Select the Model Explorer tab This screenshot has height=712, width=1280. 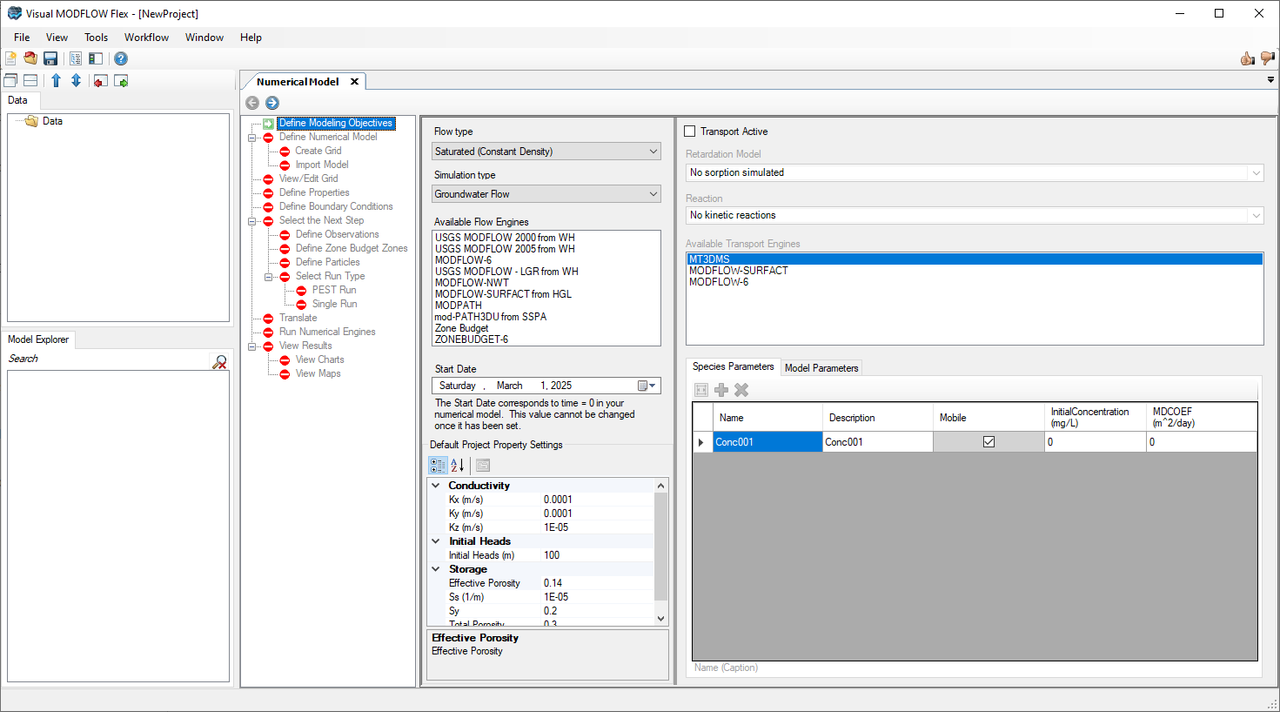point(39,339)
